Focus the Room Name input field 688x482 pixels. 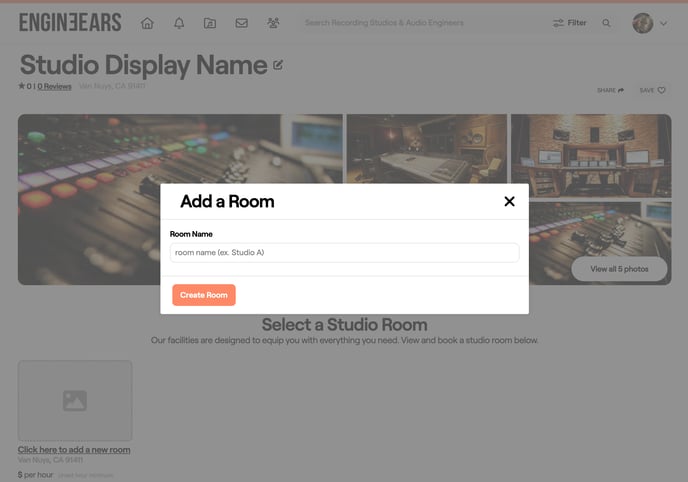[344, 253]
